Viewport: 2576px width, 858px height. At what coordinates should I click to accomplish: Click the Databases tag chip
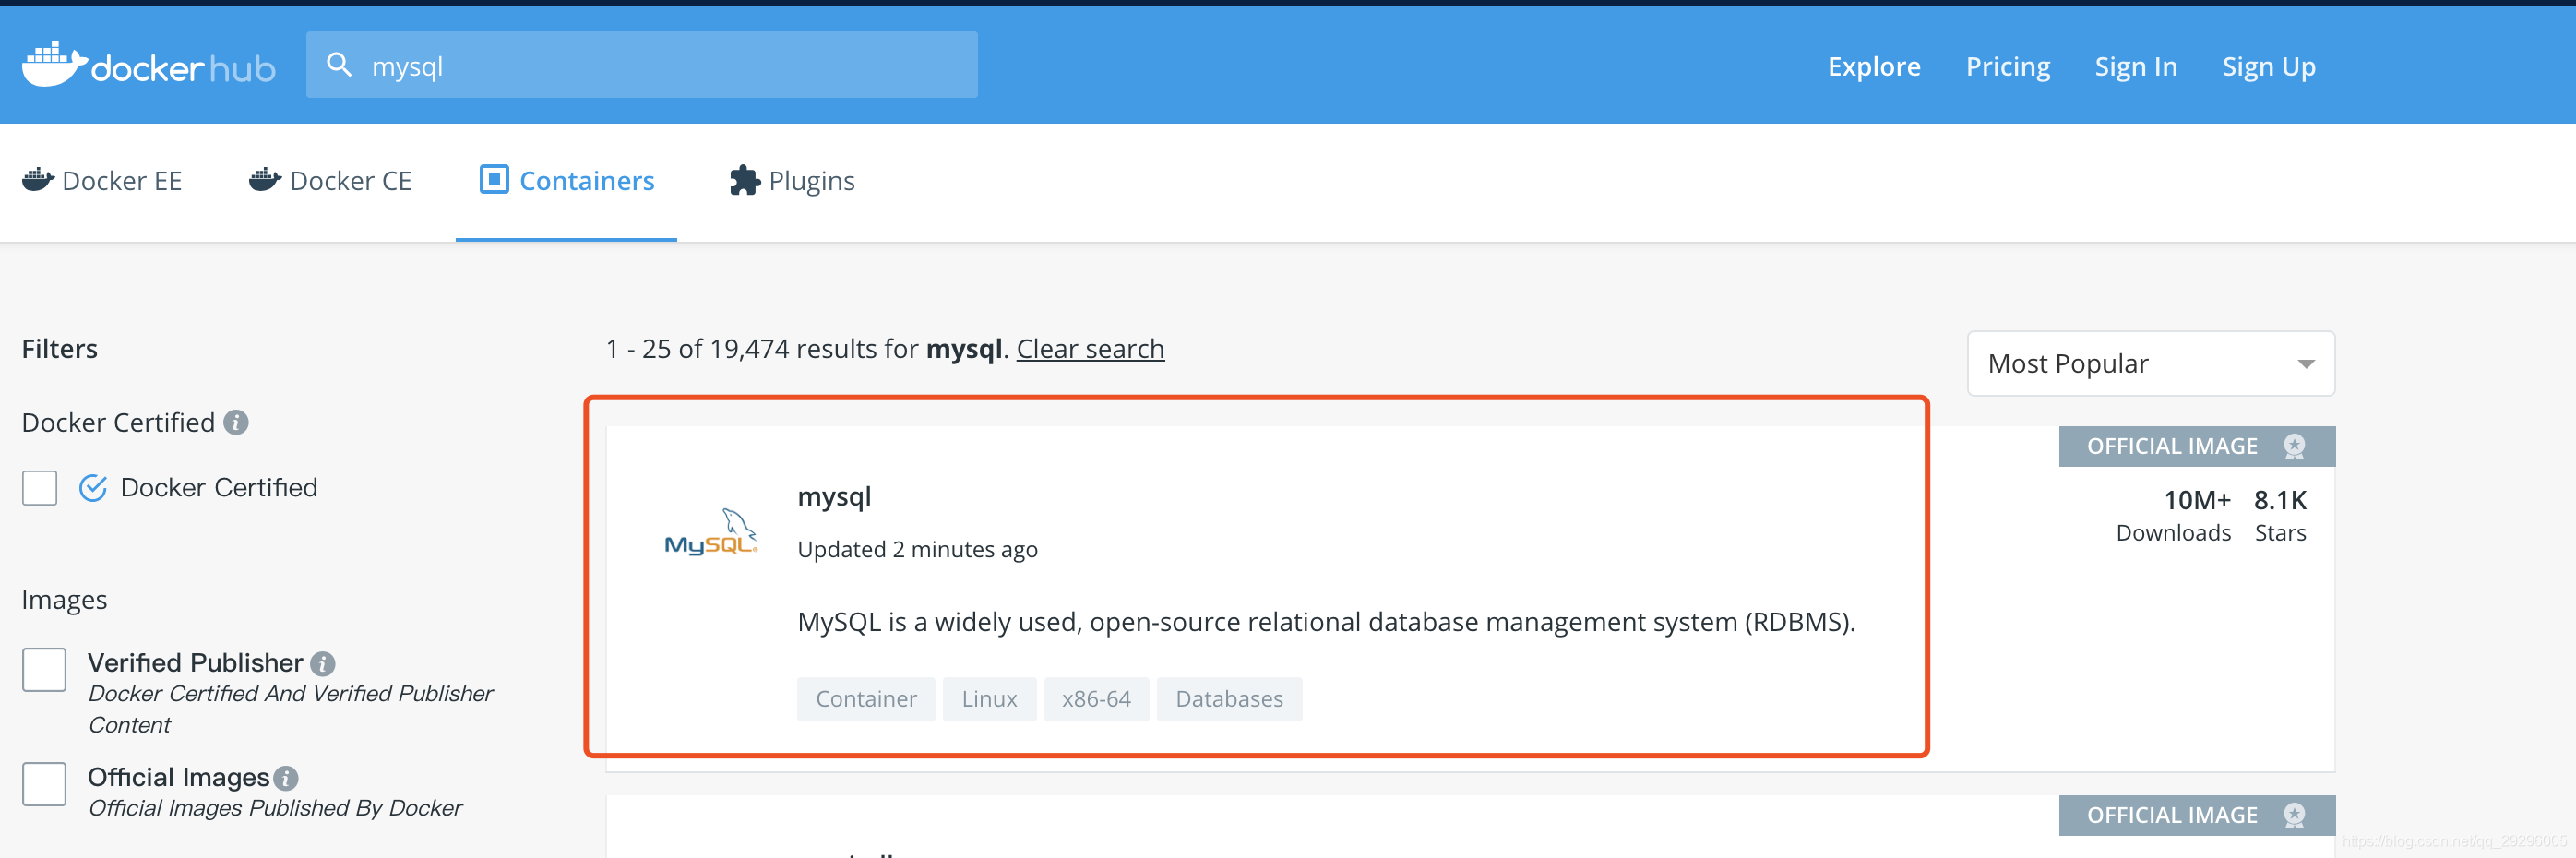tap(1229, 699)
